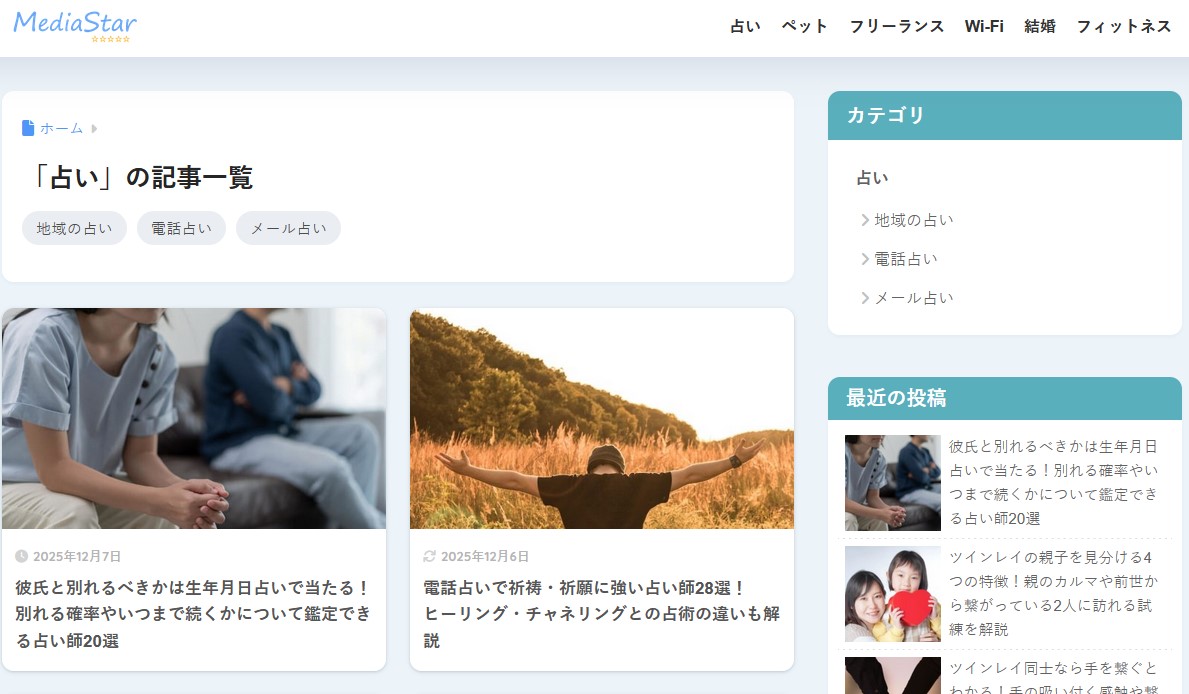Open the couple on sofa article image
The height and width of the screenshot is (694, 1189).
[194, 418]
